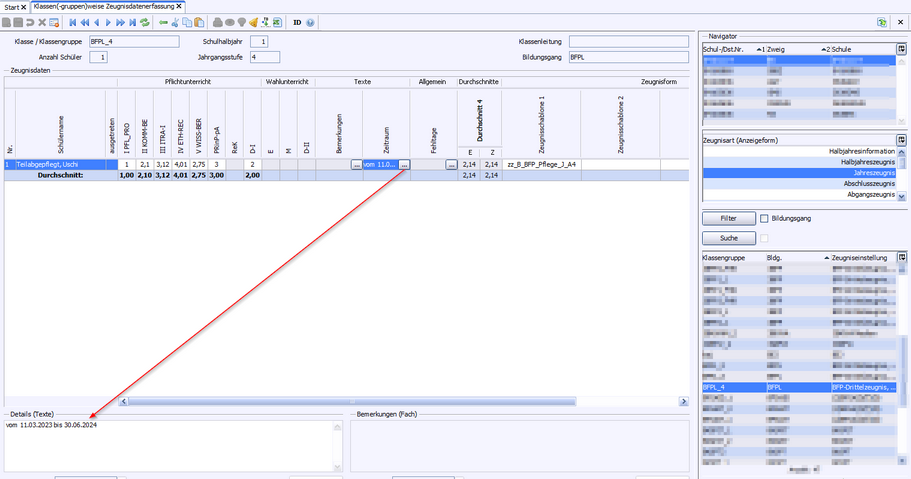Open the help question mark icon

pos(311,21)
